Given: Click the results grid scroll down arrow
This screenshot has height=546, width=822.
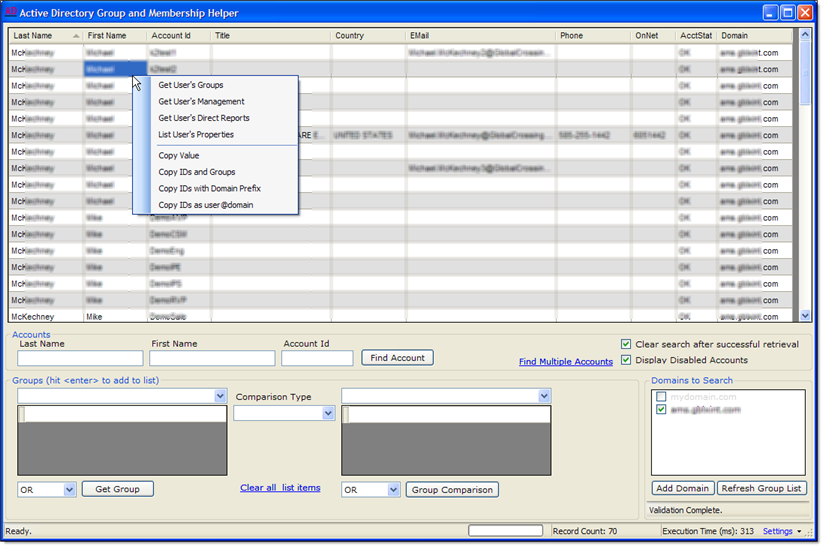Looking at the screenshot, I should click(805, 315).
